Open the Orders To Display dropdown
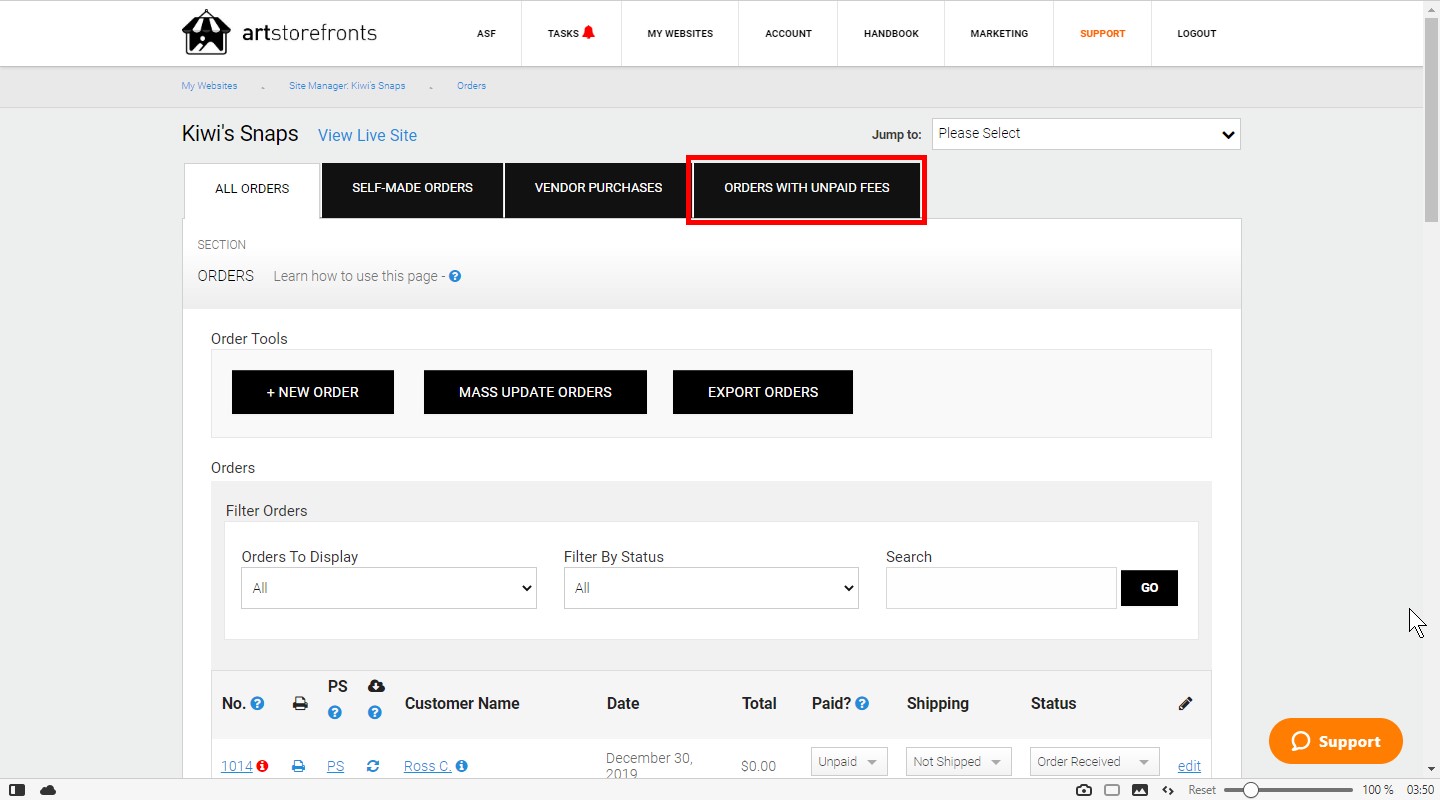This screenshot has height=800, width=1440. tap(389, 588)
